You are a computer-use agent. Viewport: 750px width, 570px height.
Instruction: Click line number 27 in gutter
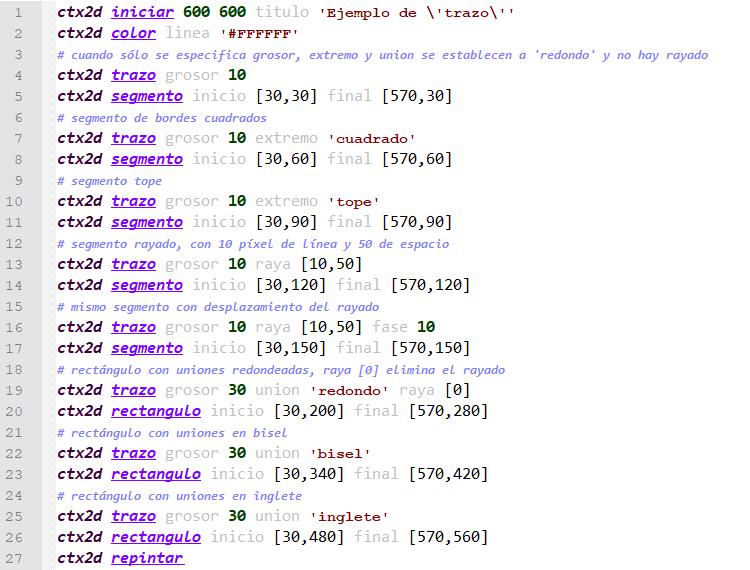(x=14, y=558)
